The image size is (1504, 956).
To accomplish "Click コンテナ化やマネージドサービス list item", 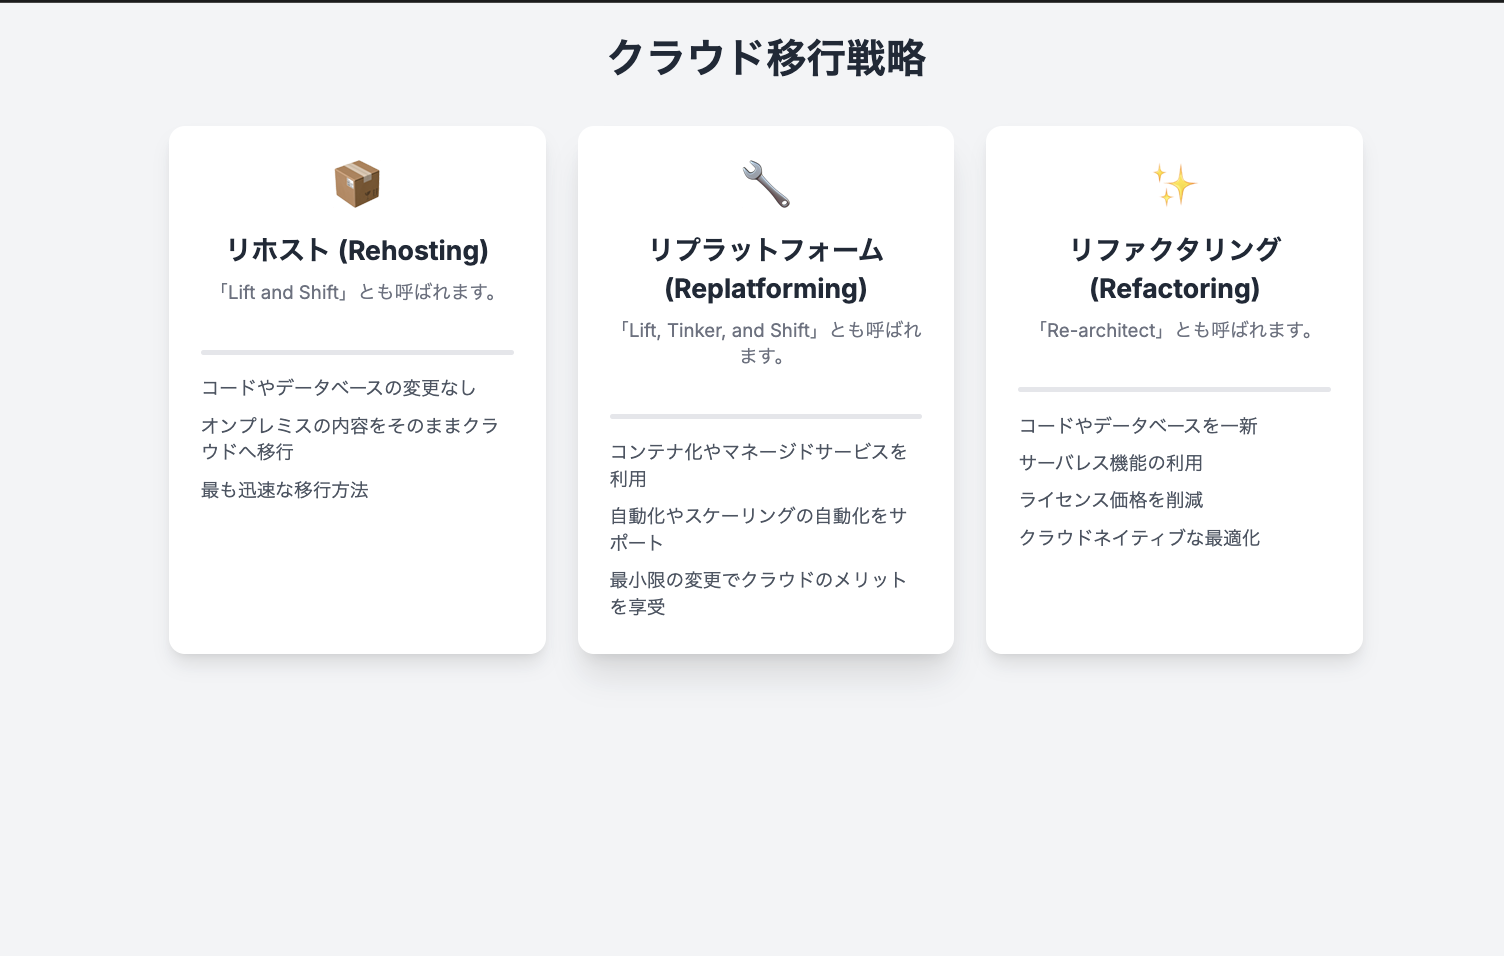I will (x=758, y=465).
